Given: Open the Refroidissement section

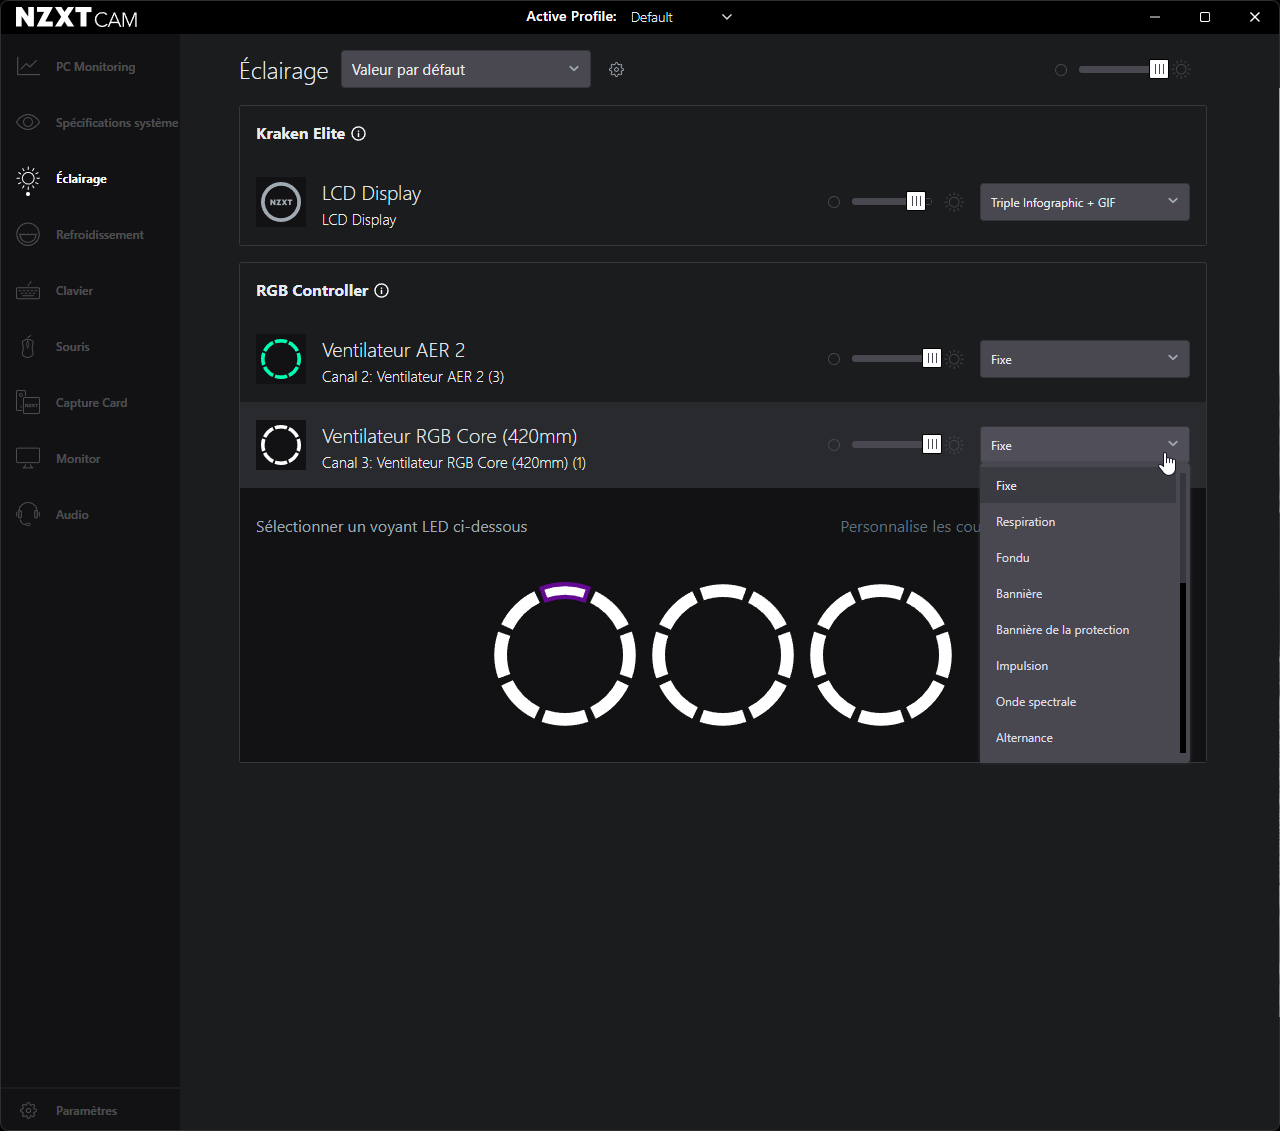Looking at the screenshot, I should (90, 235).
